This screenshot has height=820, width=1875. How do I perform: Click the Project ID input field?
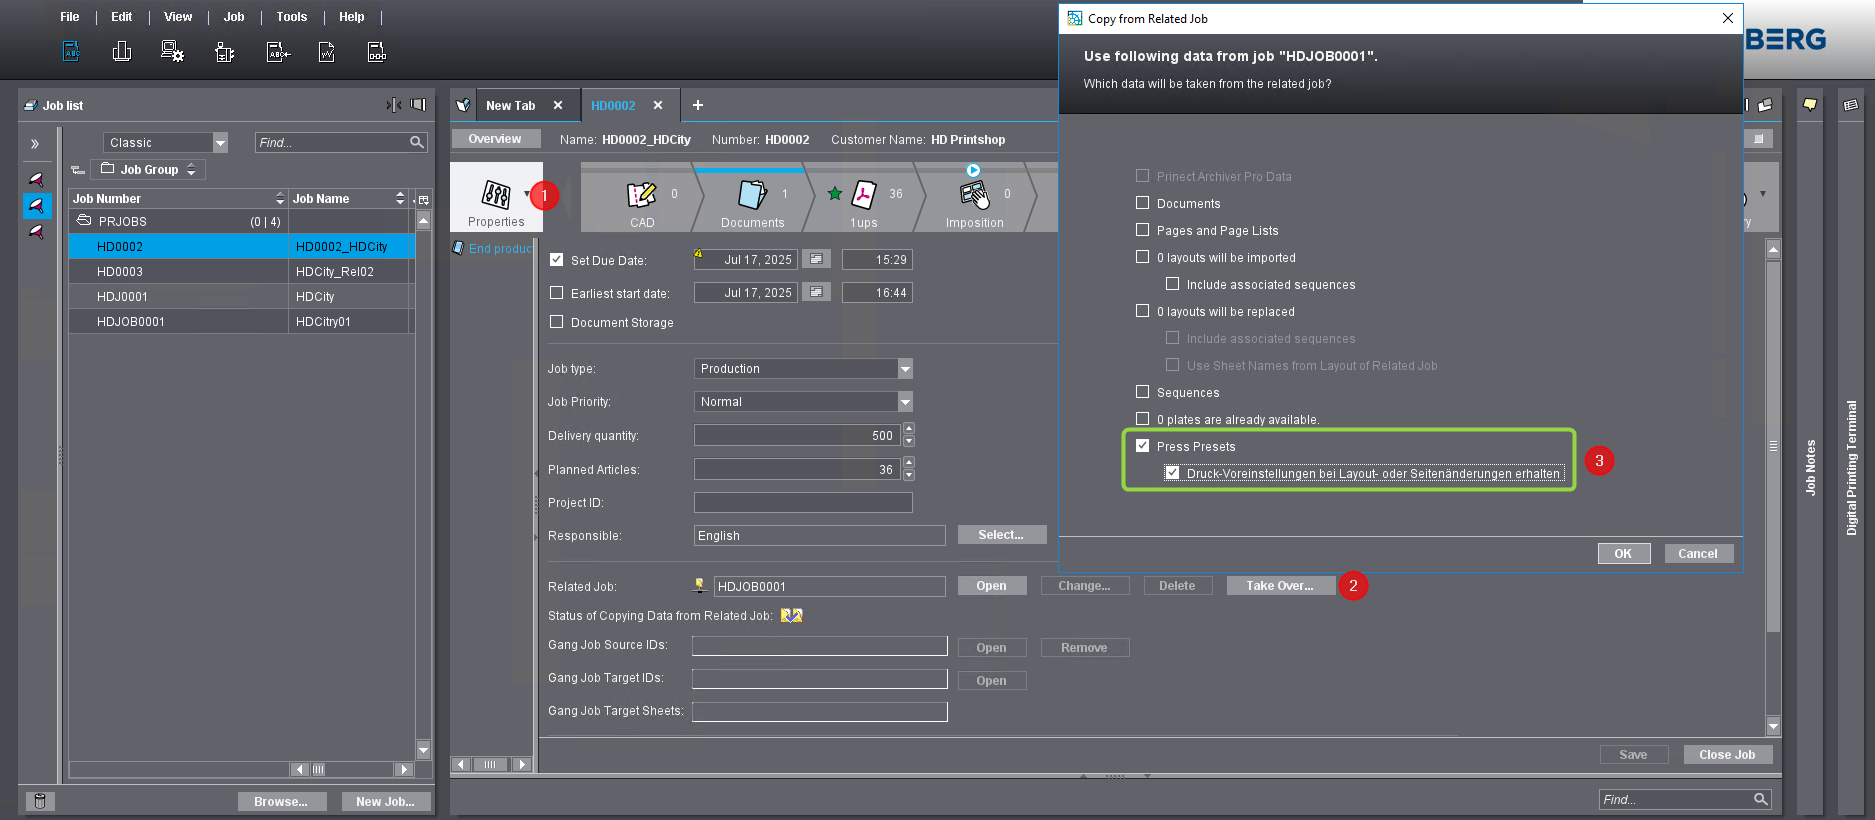coord(803,503)
